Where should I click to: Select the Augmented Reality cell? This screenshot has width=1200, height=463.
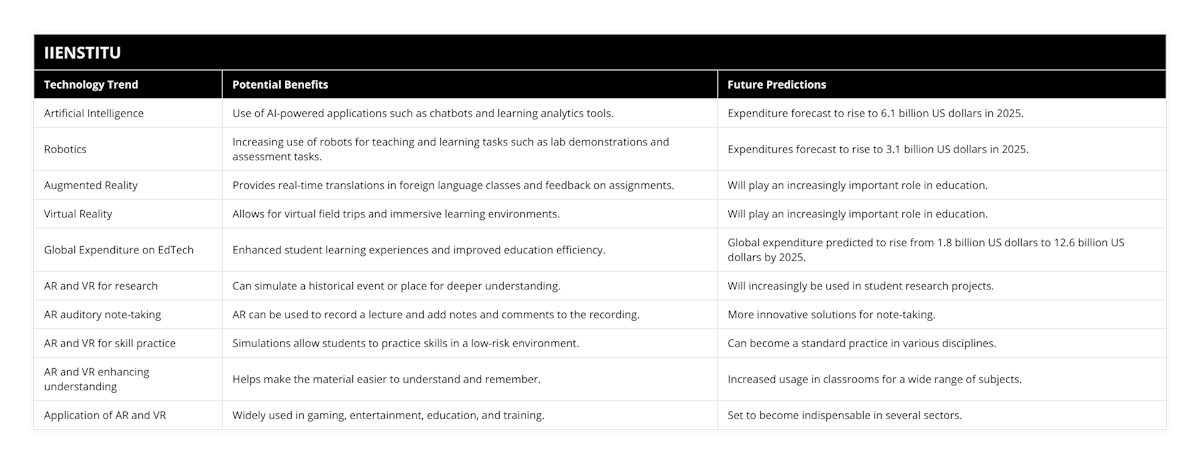[x=91, y=185]
